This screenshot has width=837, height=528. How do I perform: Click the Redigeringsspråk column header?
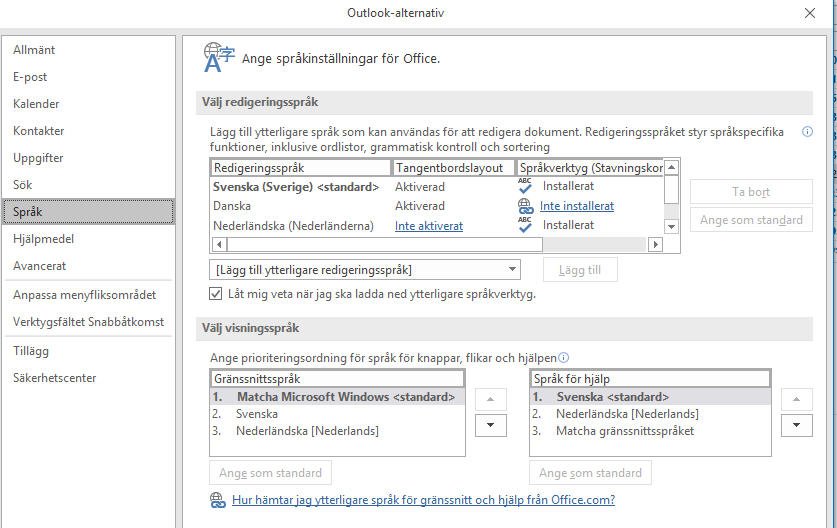click(301, 168)
